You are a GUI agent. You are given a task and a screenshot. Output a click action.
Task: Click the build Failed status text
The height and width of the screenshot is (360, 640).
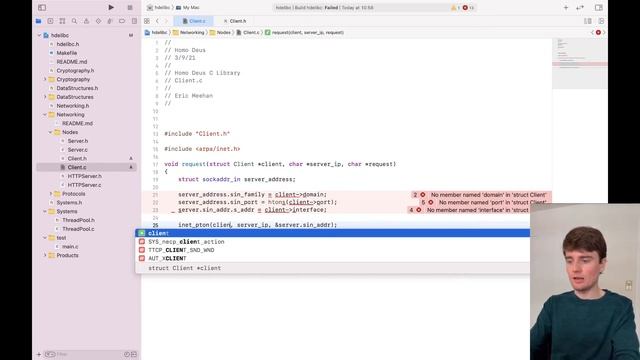click(x=331, y=7)
